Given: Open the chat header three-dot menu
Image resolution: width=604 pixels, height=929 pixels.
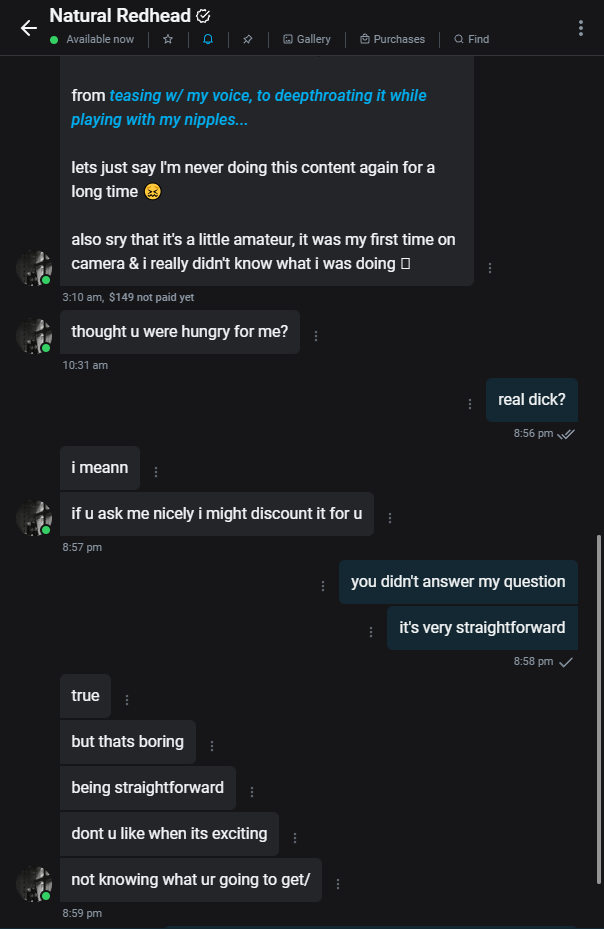Looking at the screenshot, I should [580, 28].
